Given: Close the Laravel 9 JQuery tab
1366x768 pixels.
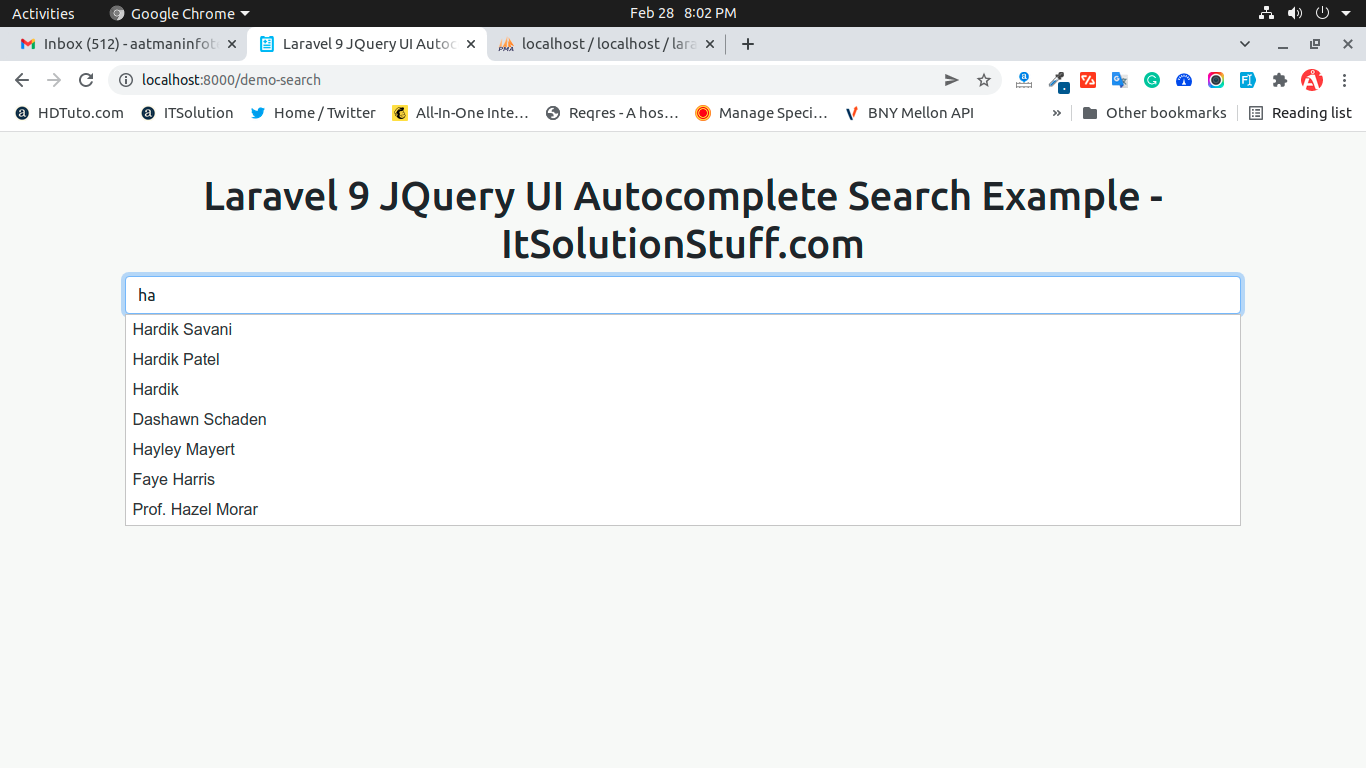Looking at the screenshot, I should point(471,44).
